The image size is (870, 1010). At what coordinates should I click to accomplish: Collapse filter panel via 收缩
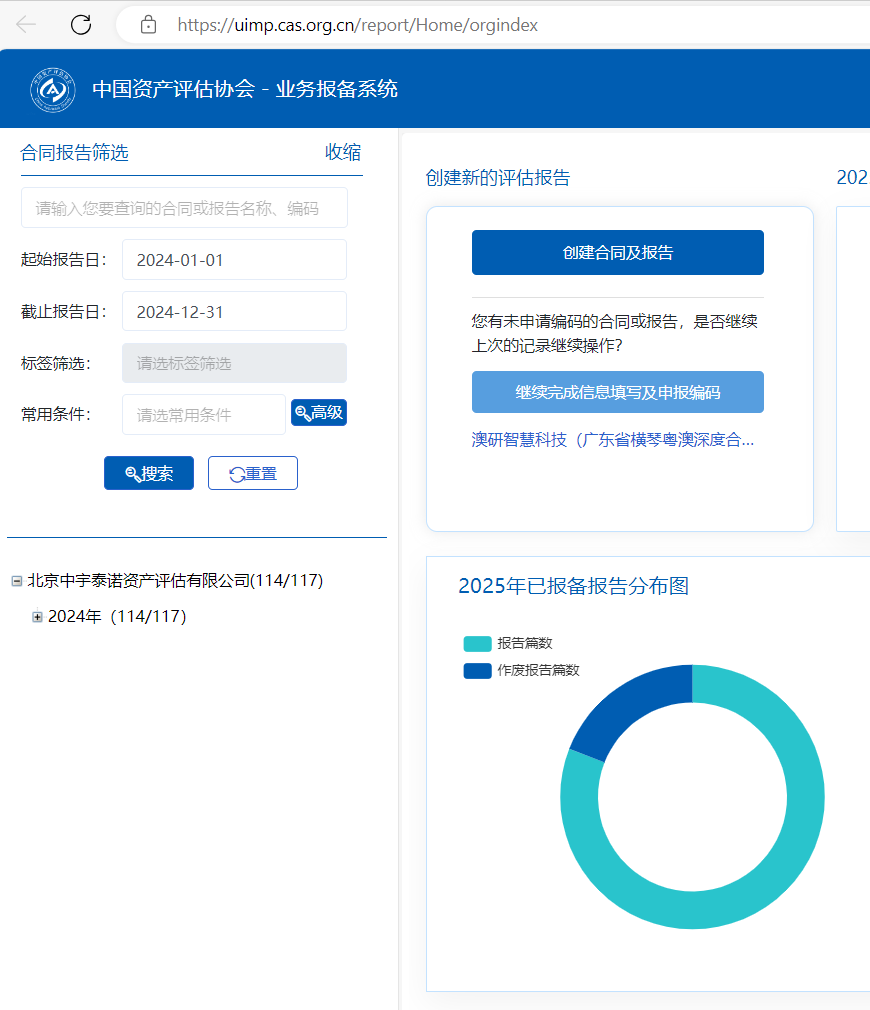click(x=343, y=153)
